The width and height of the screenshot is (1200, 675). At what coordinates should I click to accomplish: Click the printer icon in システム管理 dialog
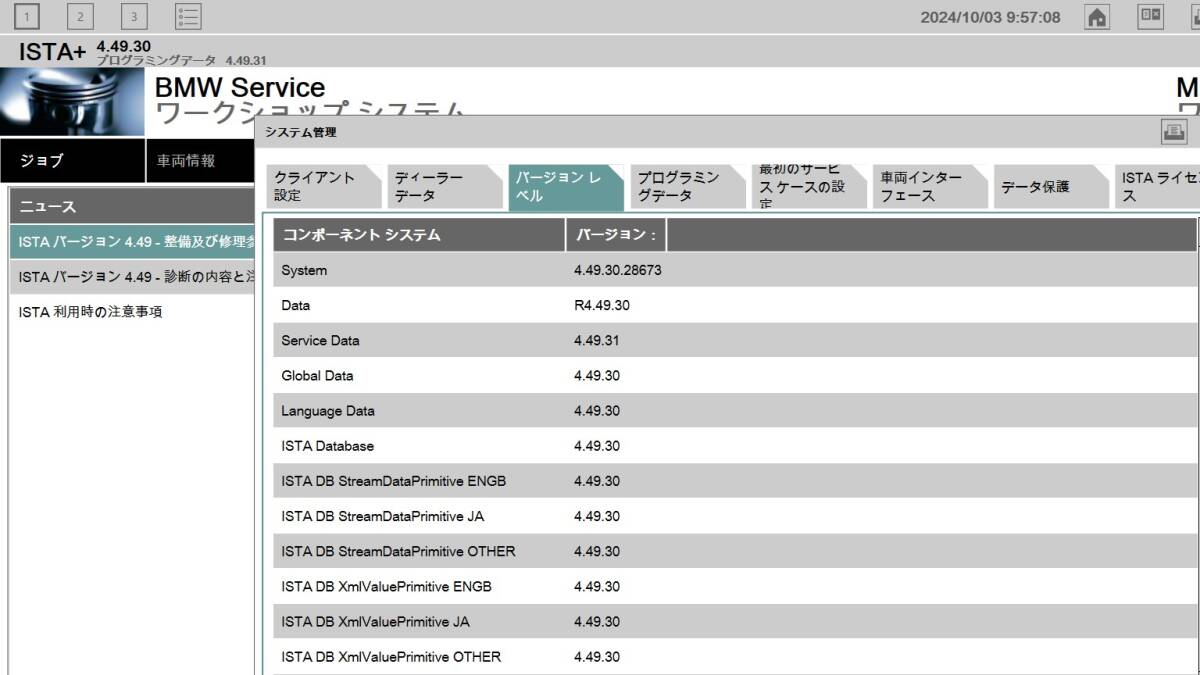(1173, 131)
